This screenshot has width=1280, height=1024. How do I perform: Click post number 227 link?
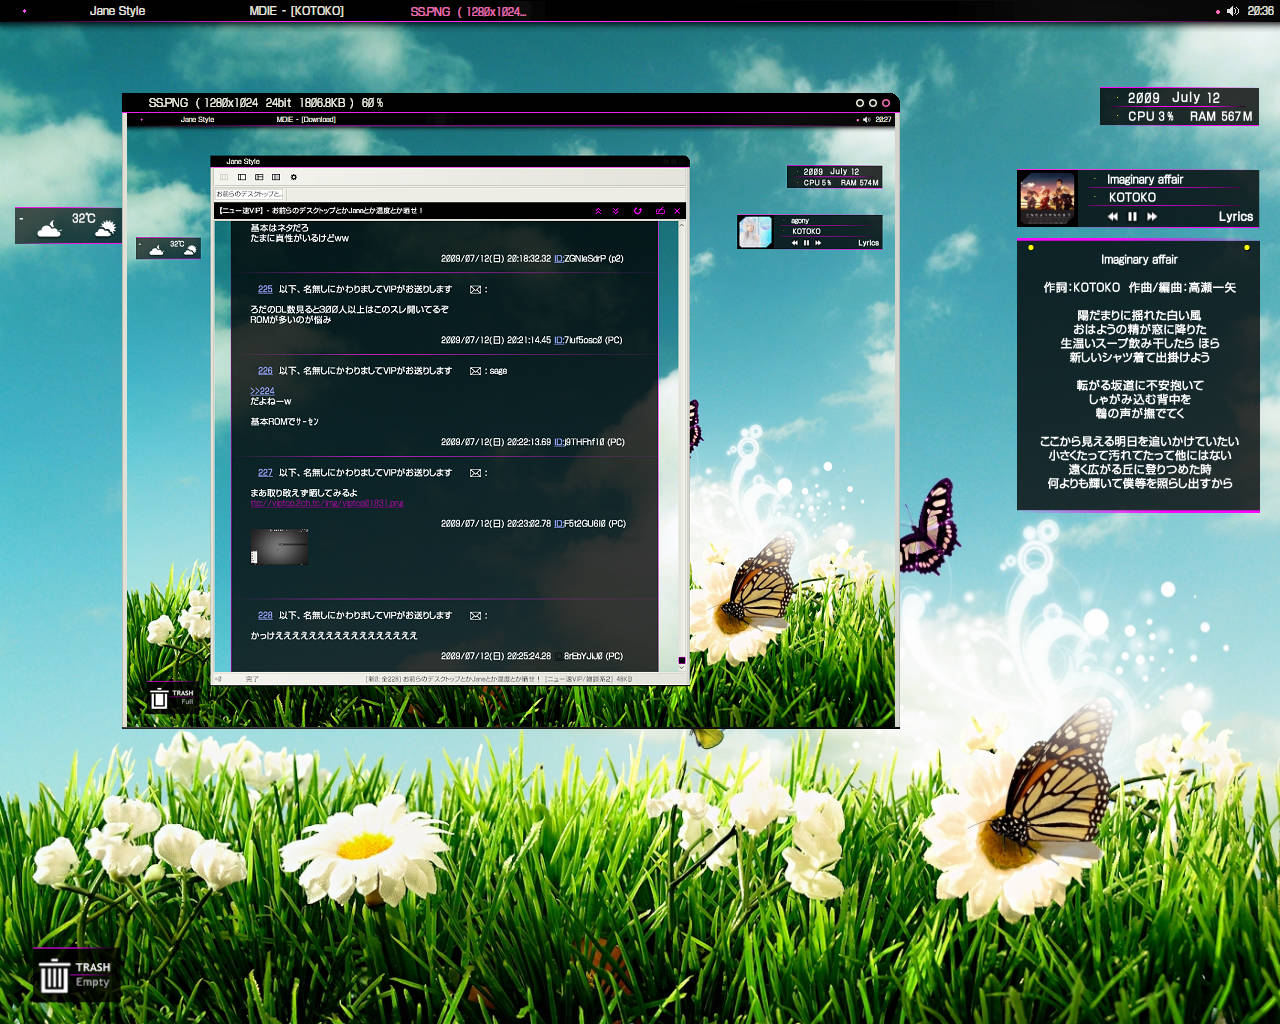(x=265, y=473)
